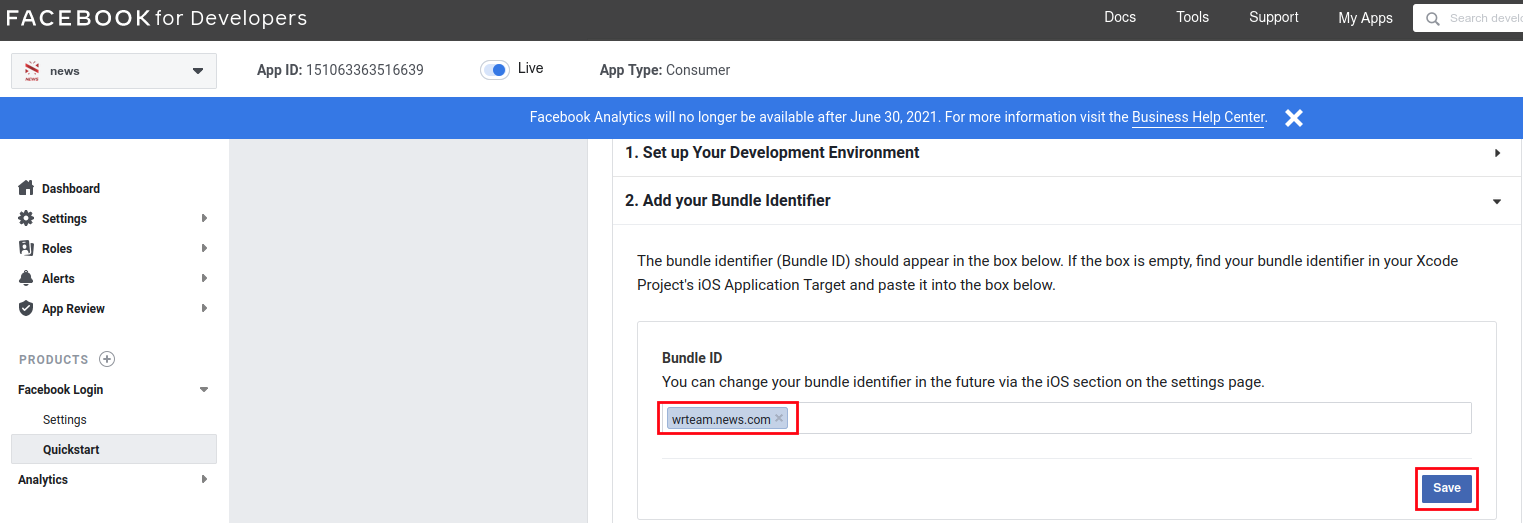Save the Bundle ID
This screenshot has width=1523, height=523.
[x=1446, y=488]
